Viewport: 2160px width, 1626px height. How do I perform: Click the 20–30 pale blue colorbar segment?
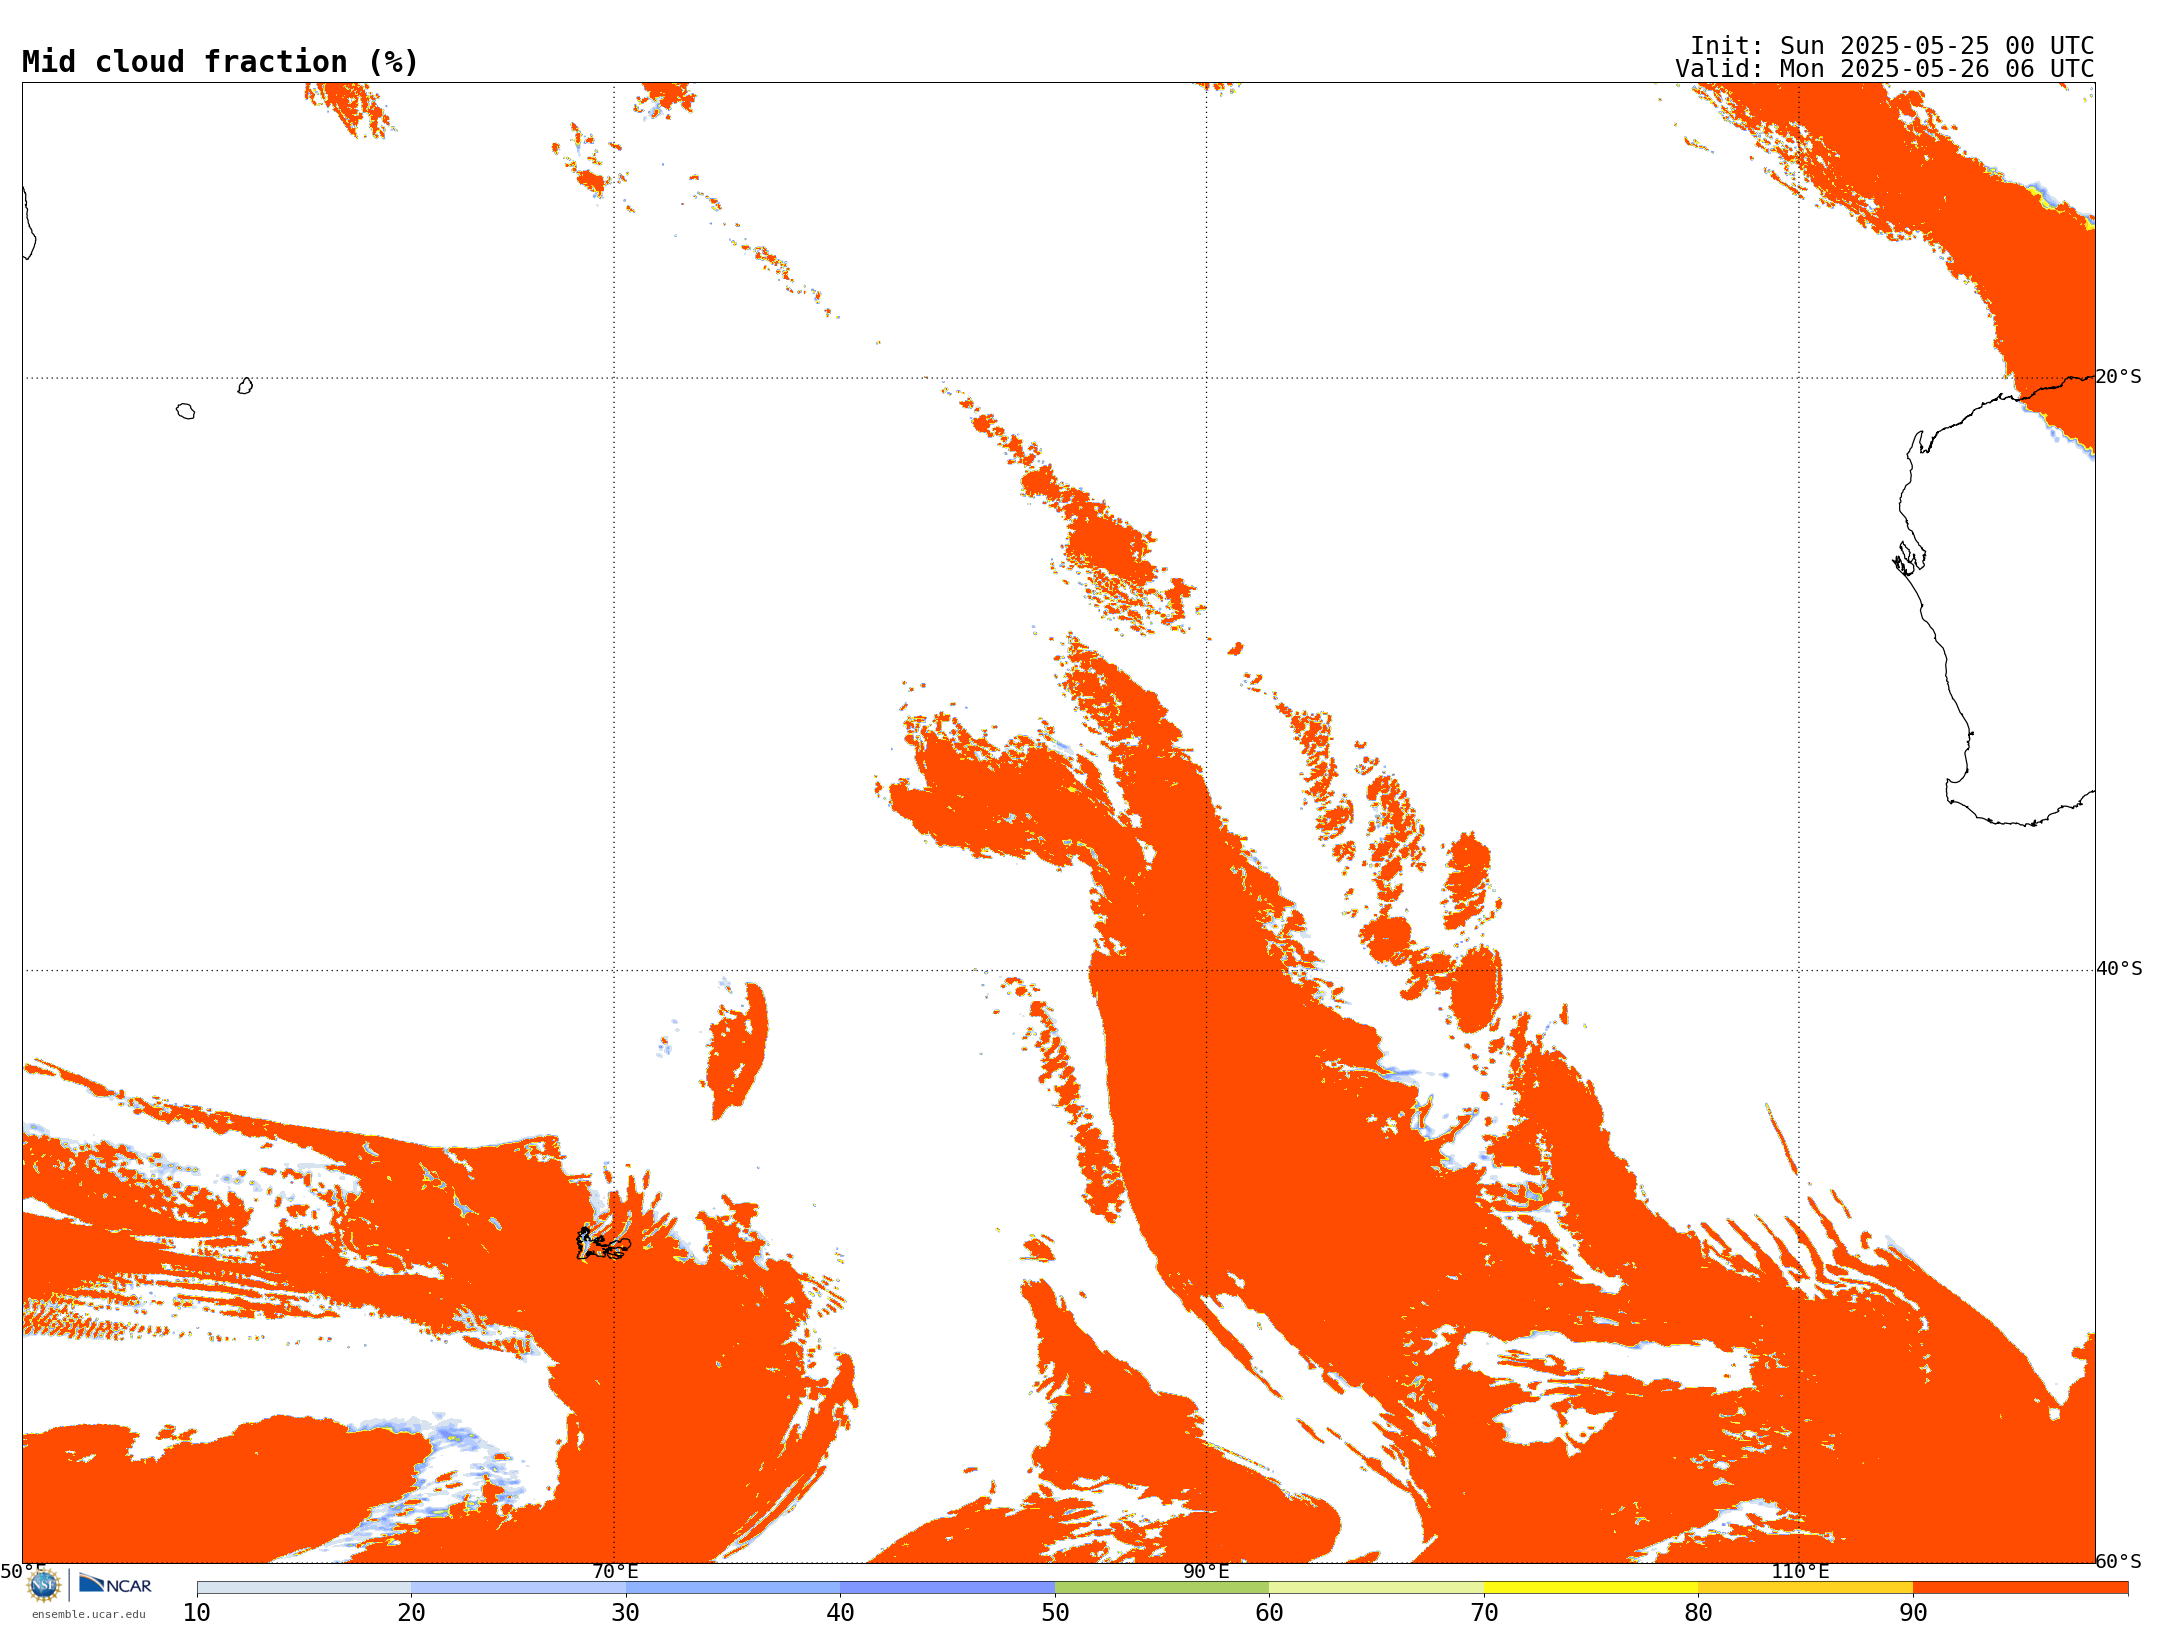(518, 1588)
